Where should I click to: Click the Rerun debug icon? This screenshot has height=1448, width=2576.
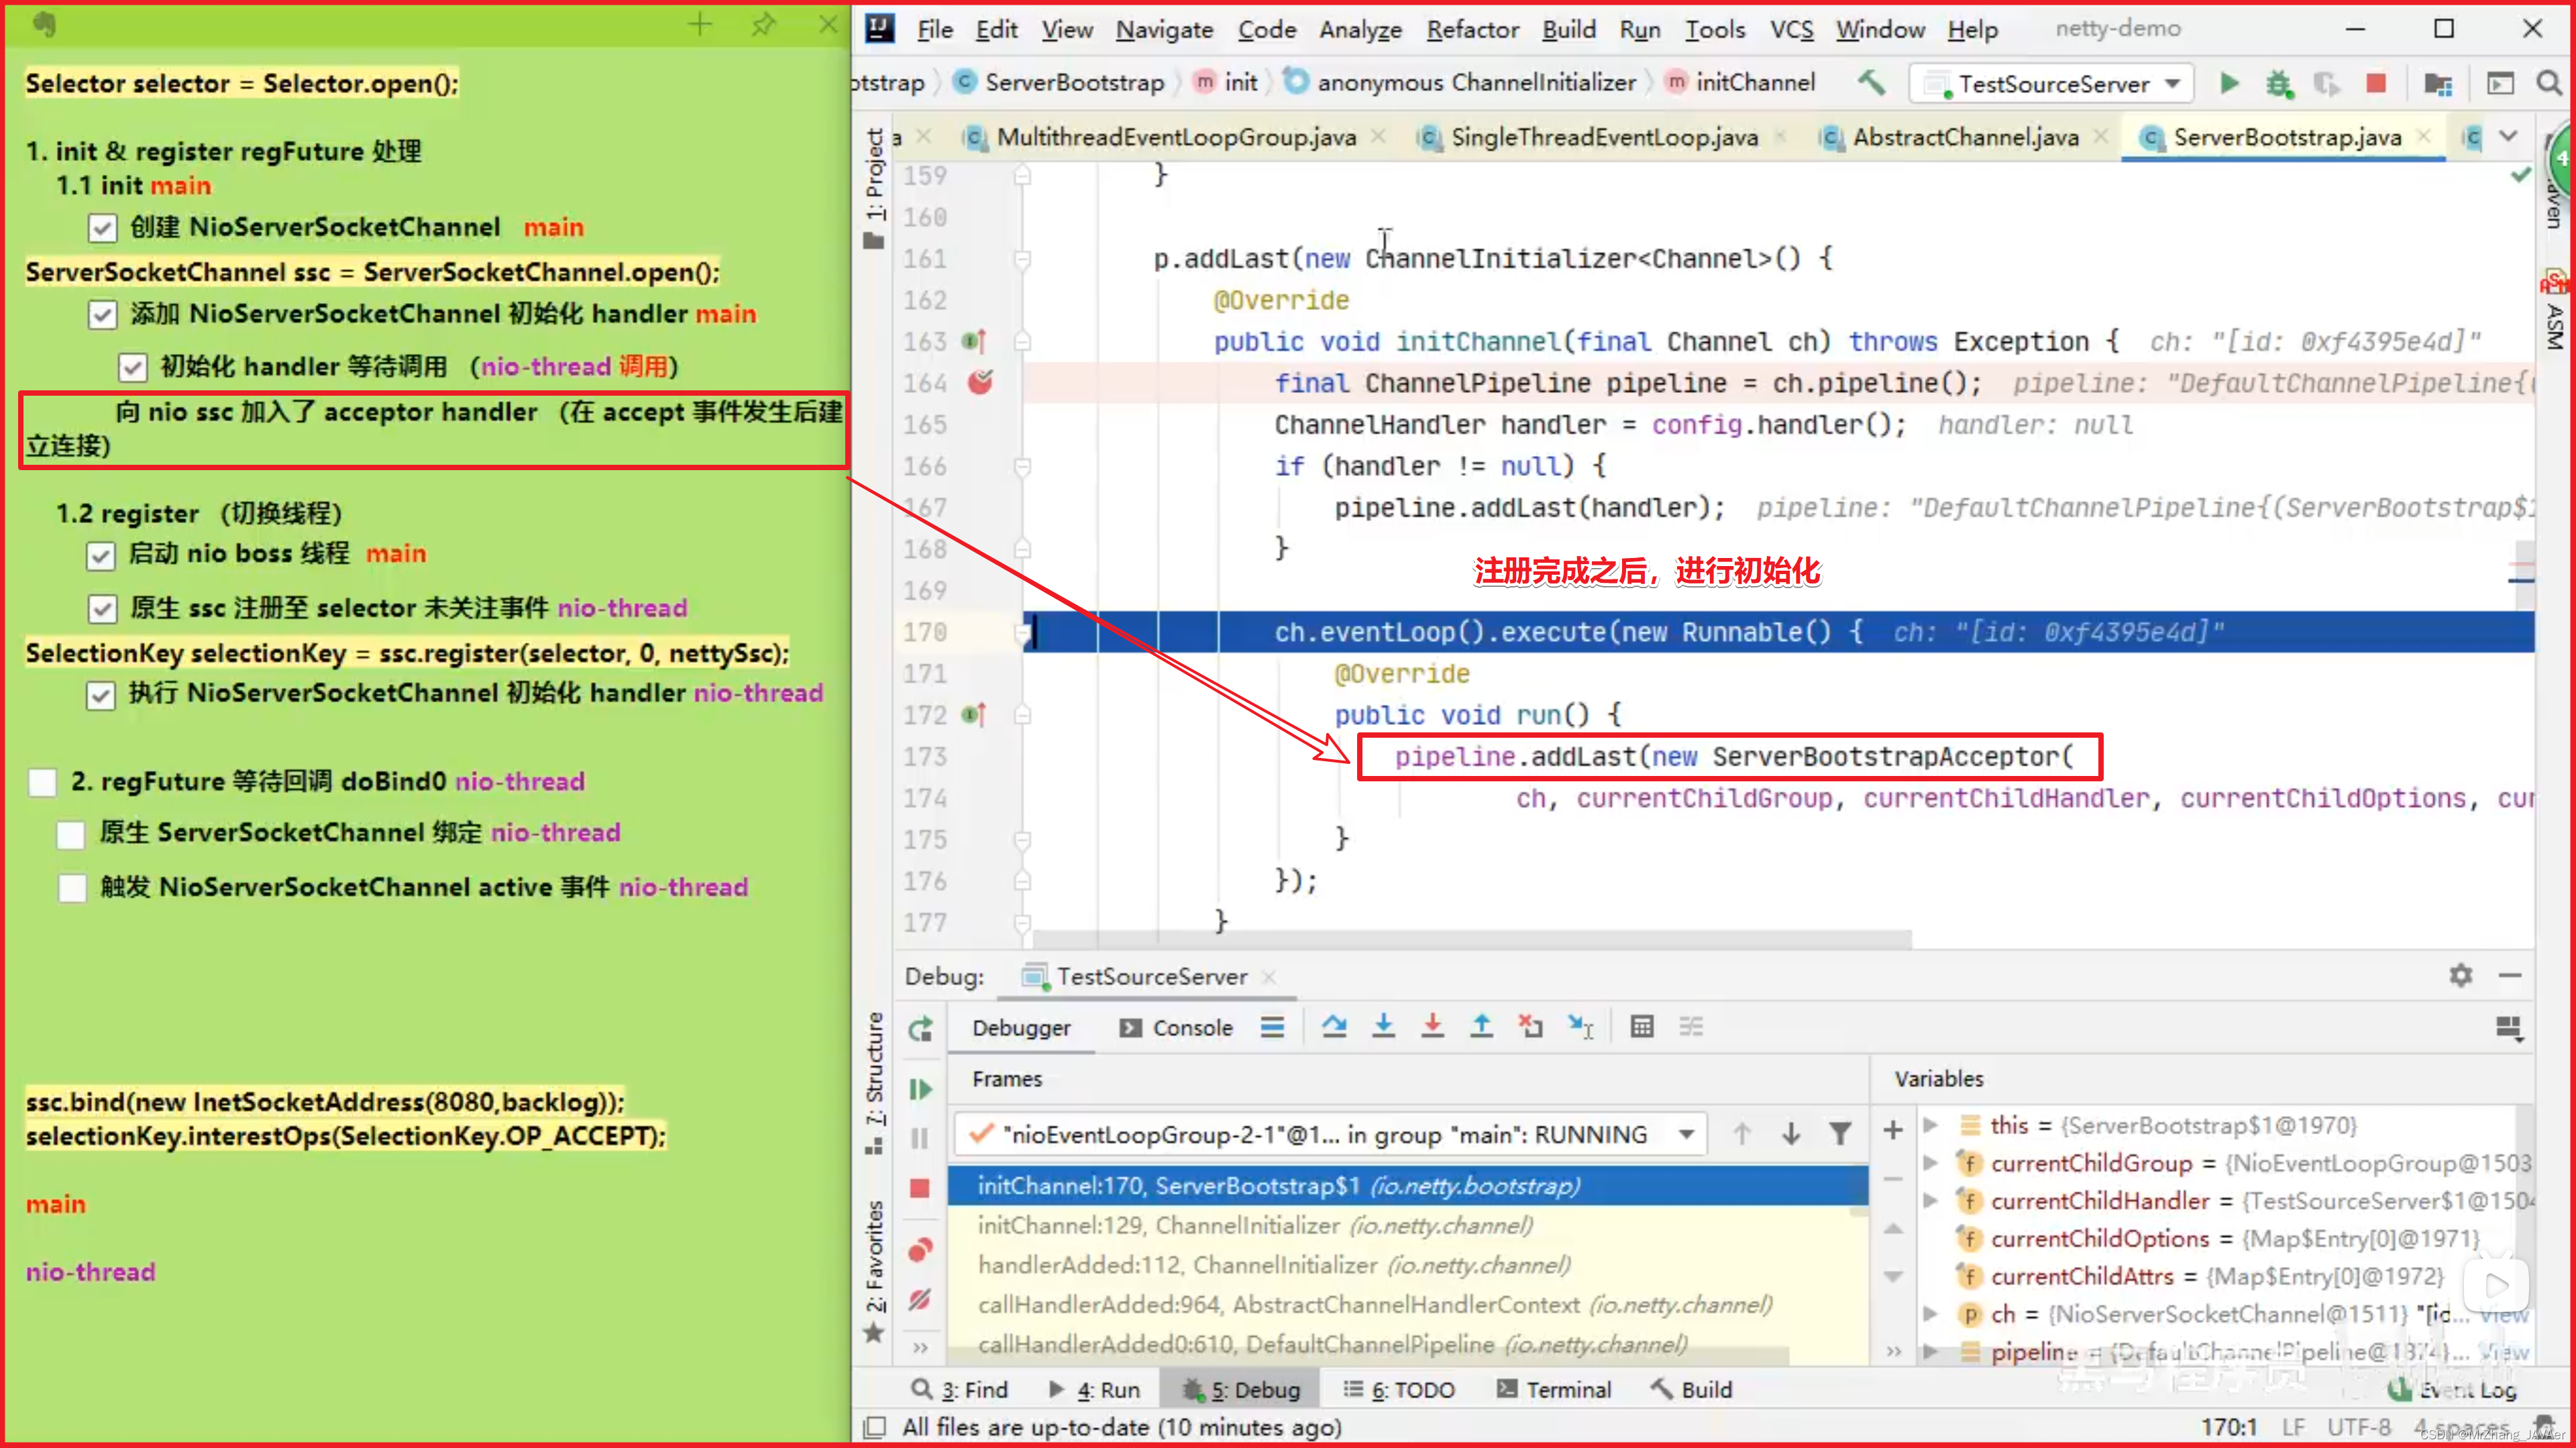pos(920,1028)
